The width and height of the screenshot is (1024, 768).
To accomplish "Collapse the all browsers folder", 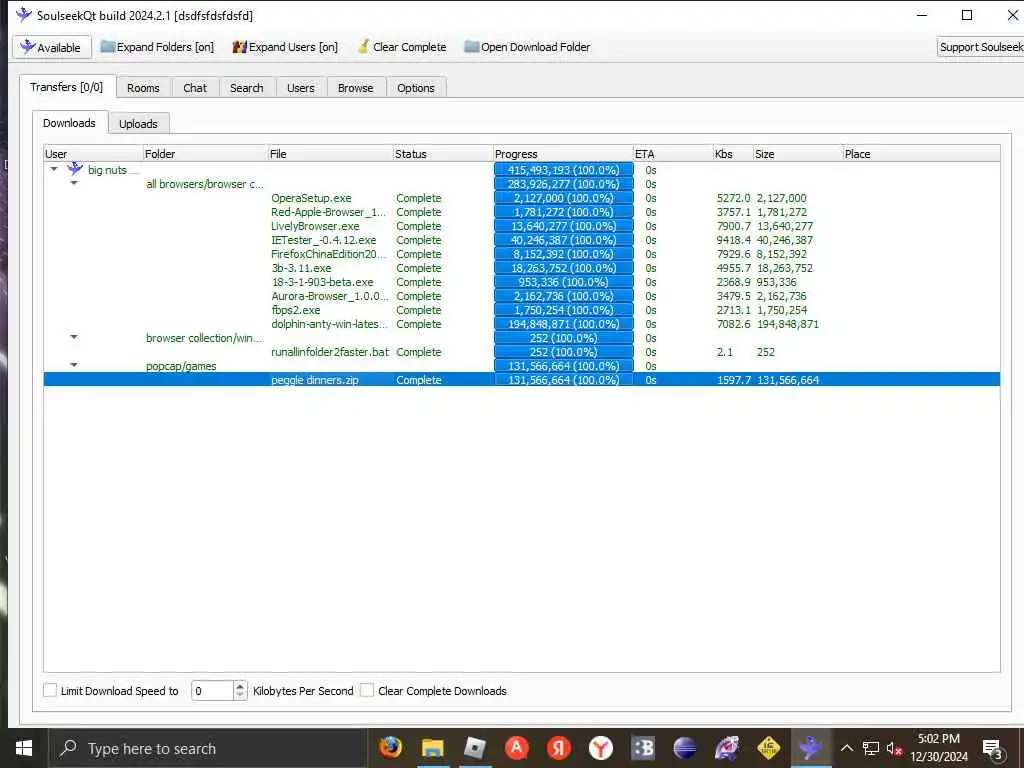I will 74,183.
